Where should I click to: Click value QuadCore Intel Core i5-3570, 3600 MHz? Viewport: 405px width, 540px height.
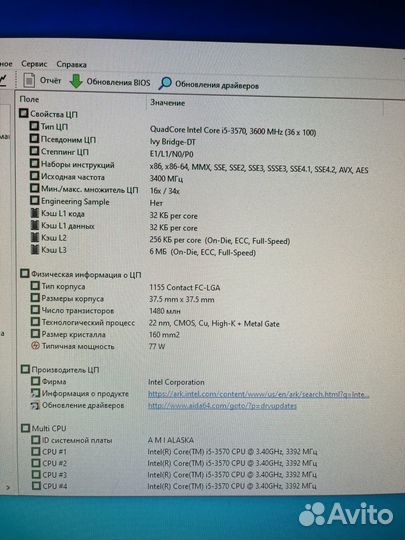point(233,131)
